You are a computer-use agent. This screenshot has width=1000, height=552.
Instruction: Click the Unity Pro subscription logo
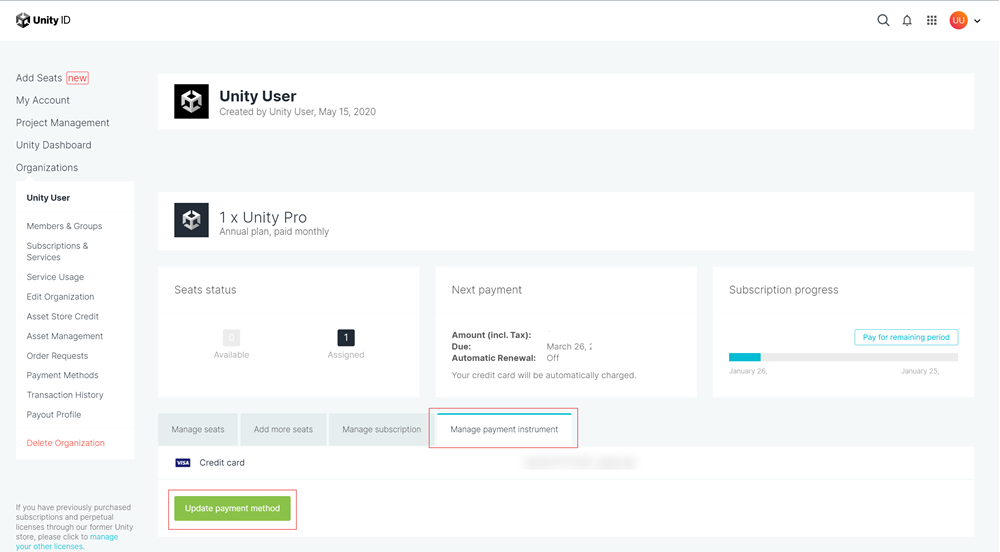point(191,220)
